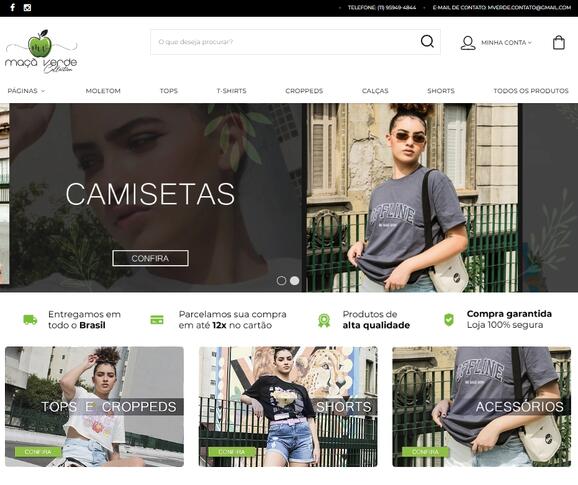578x485 pixels.
Task: Open the Moletom category
Action: [103, 91]
